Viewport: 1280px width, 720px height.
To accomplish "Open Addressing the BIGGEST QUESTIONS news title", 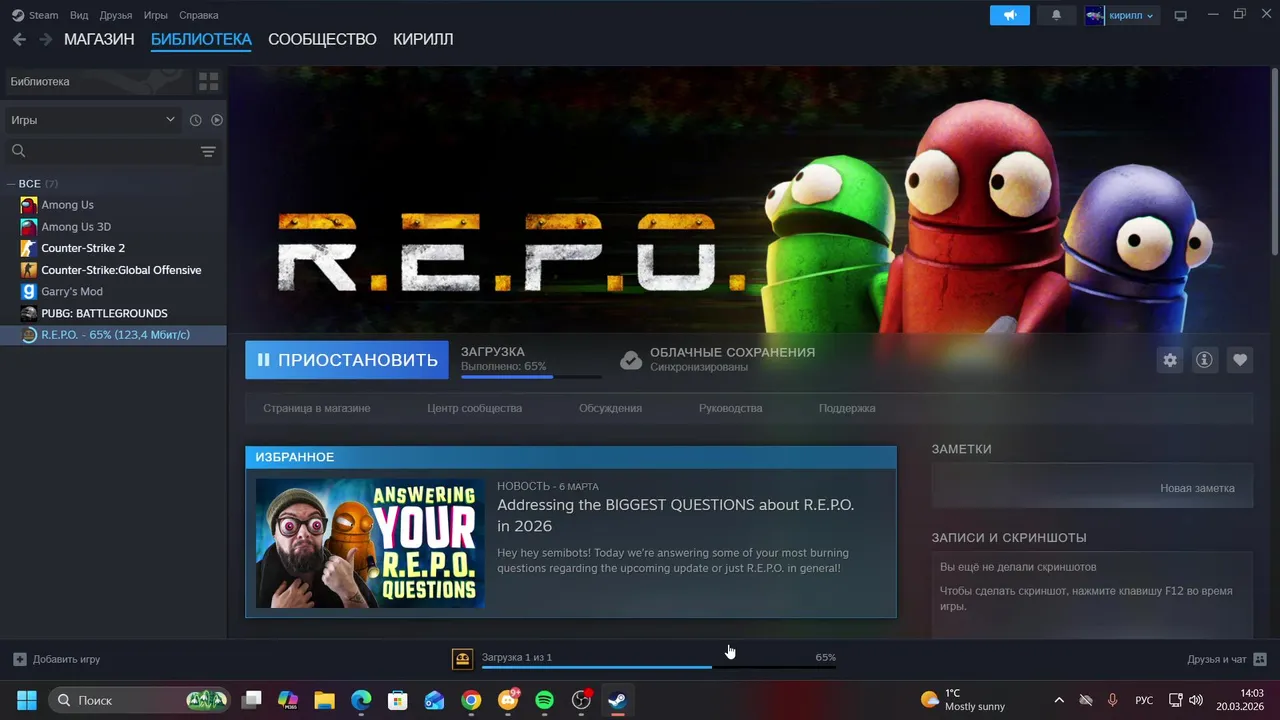I will coord(676,515).
